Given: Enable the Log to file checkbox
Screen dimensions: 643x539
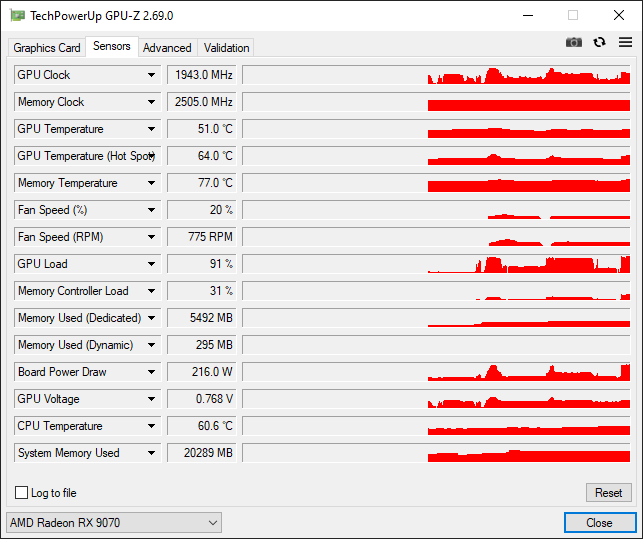Looking at the screenshot, I should pos(21,493).
